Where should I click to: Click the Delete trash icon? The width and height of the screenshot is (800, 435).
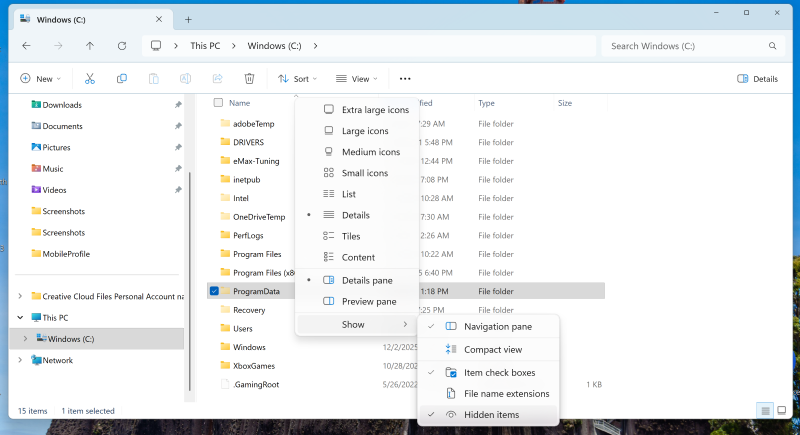coord(249,79)
